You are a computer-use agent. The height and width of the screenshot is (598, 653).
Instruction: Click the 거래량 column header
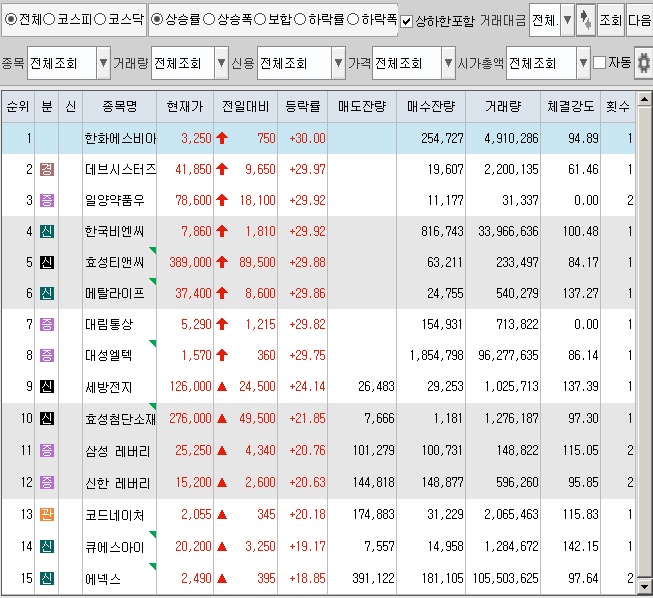tap(503, 107)
